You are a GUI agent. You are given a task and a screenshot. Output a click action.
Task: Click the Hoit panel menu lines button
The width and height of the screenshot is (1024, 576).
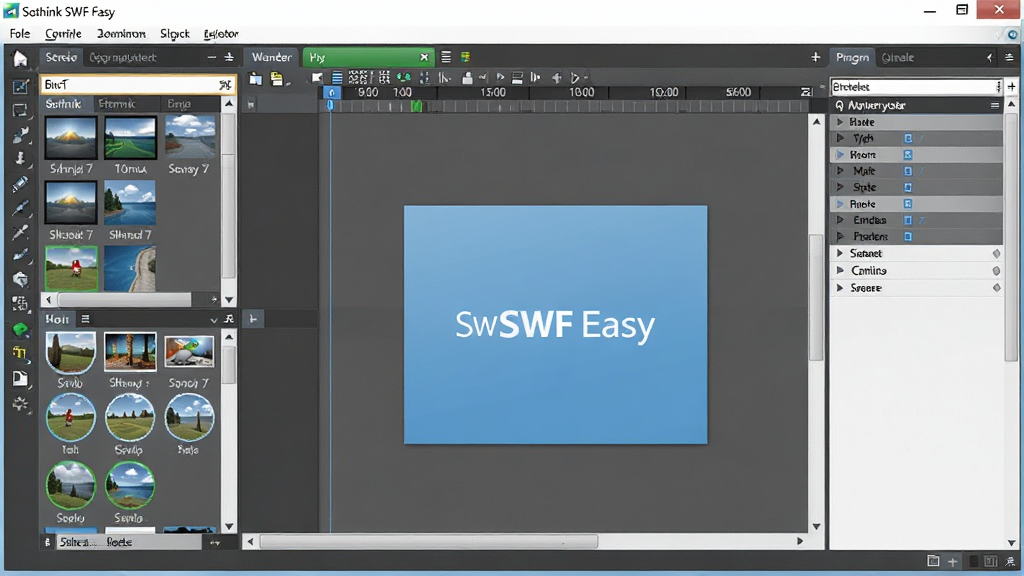(x=85, y=319)
